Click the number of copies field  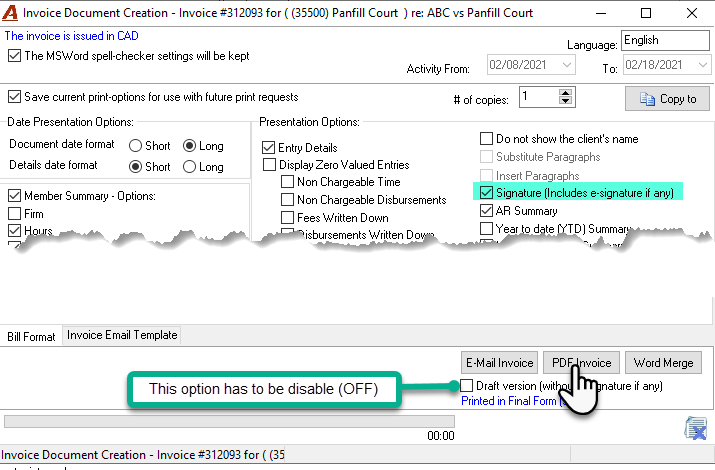pos(539,97)
